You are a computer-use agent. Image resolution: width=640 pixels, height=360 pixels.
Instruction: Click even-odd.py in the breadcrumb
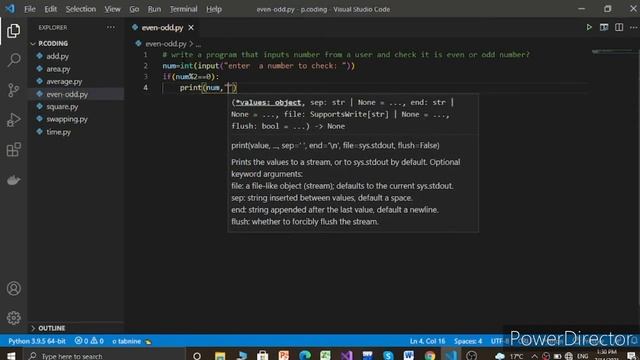point(166,44)
